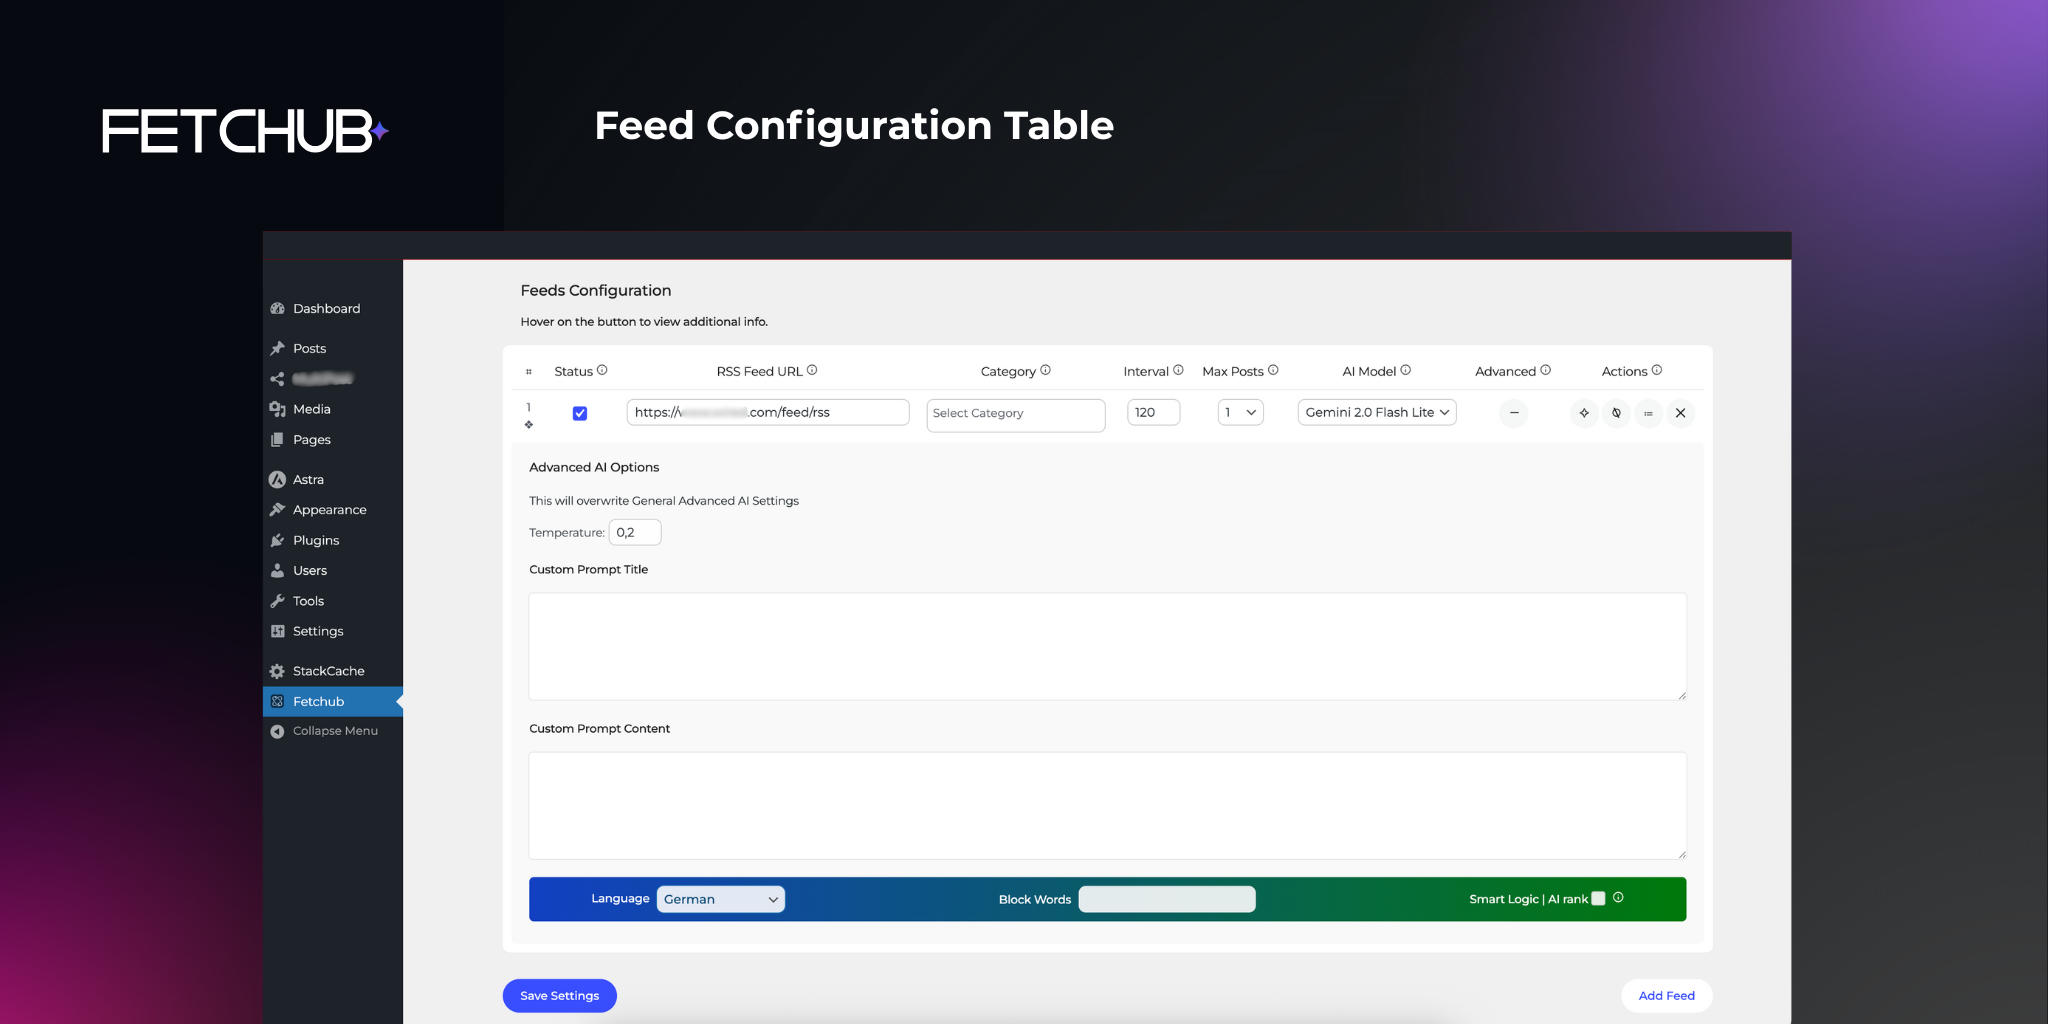Click the Pages icon in sidebar
This screenshot has height=1024, width=2048.
click(277, 439)
